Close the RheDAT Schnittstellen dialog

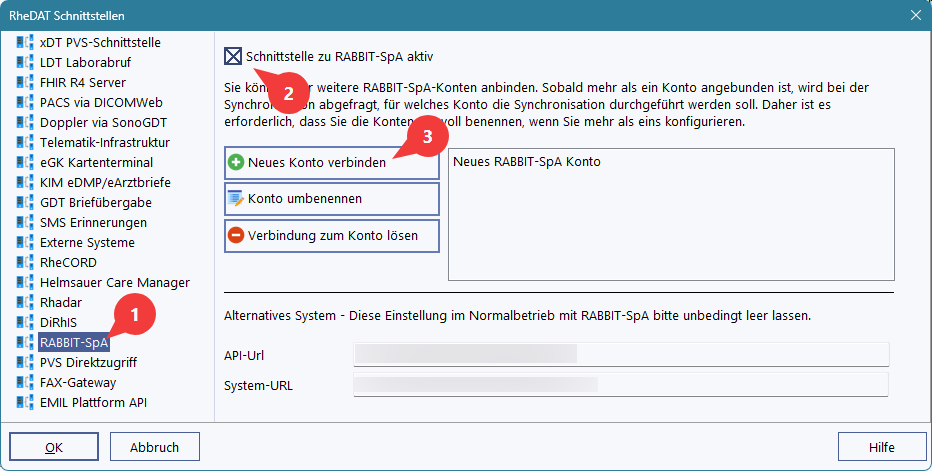916,15
